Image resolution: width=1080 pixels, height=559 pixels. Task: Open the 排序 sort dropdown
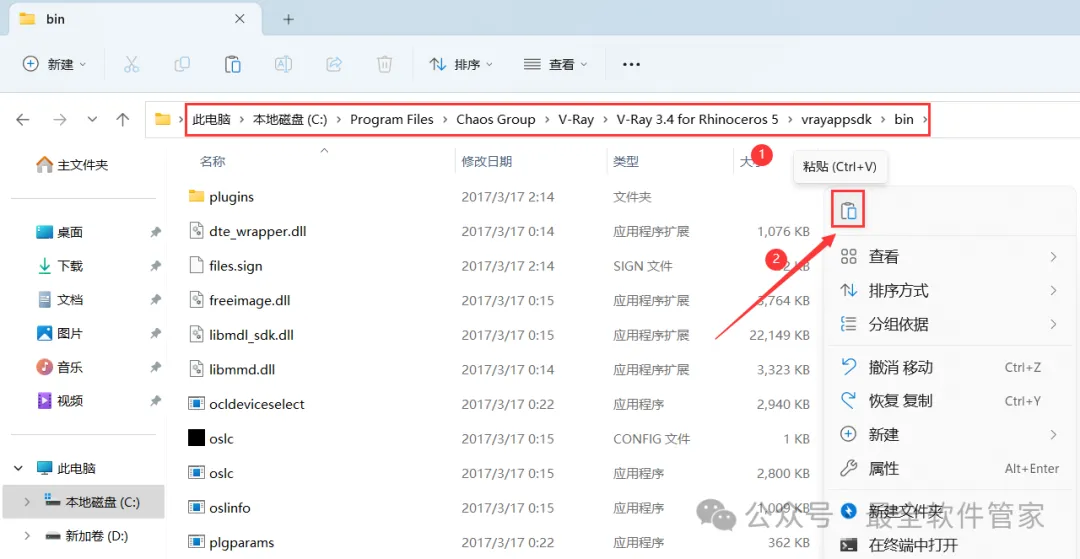[461, 64]
